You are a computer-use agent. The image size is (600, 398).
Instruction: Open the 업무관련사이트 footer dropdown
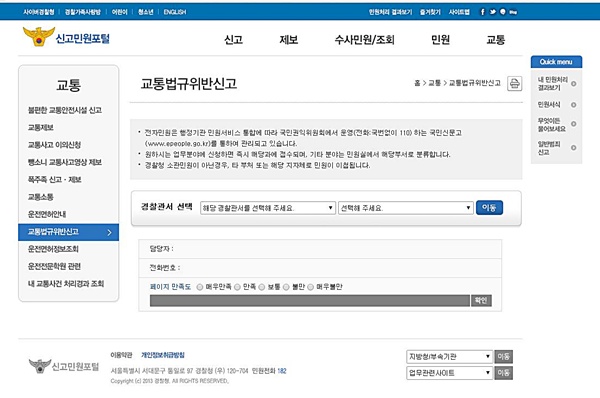point(449,373)
